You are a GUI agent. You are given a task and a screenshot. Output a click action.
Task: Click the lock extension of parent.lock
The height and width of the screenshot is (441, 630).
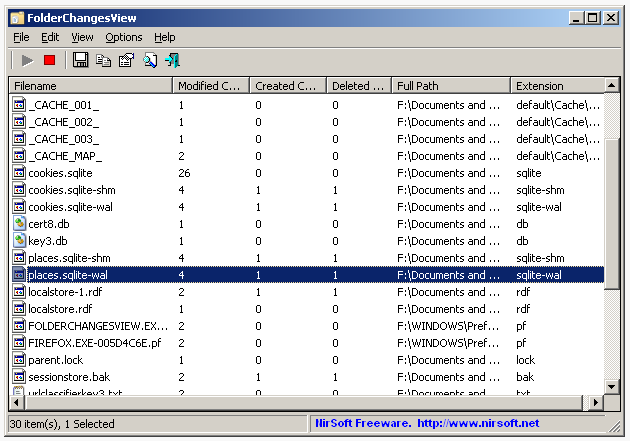[x=526, y=360]
